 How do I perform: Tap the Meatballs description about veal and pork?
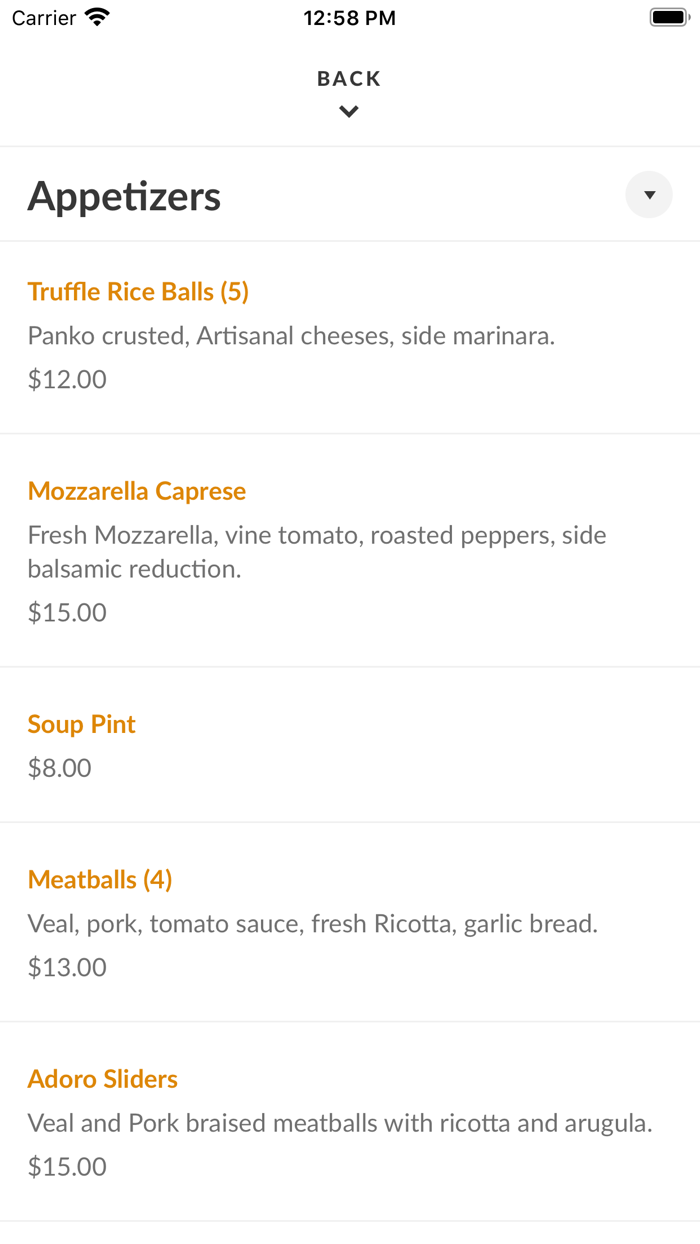[x=313, y=924]
